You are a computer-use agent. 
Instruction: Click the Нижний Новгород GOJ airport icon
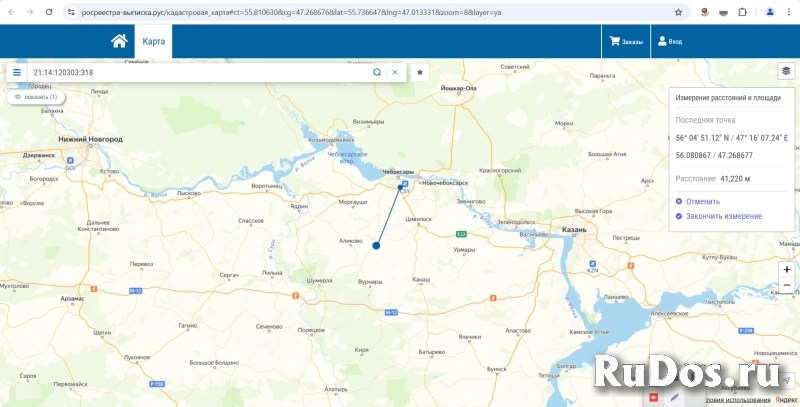pos(70,161)
